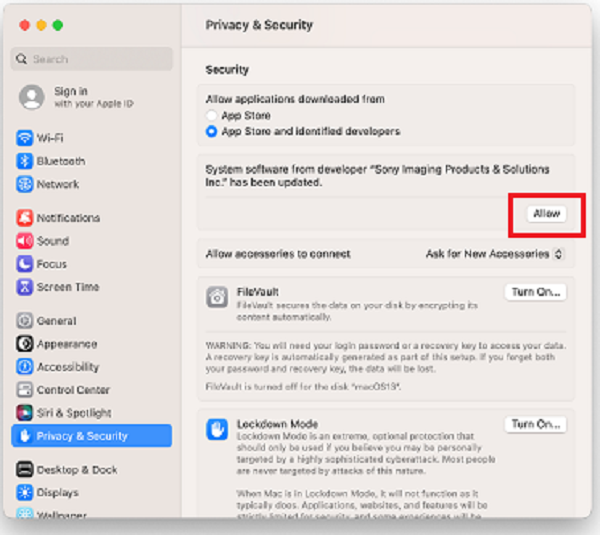
Task: Click the Focus moon icon
Action: click(25, 264)
